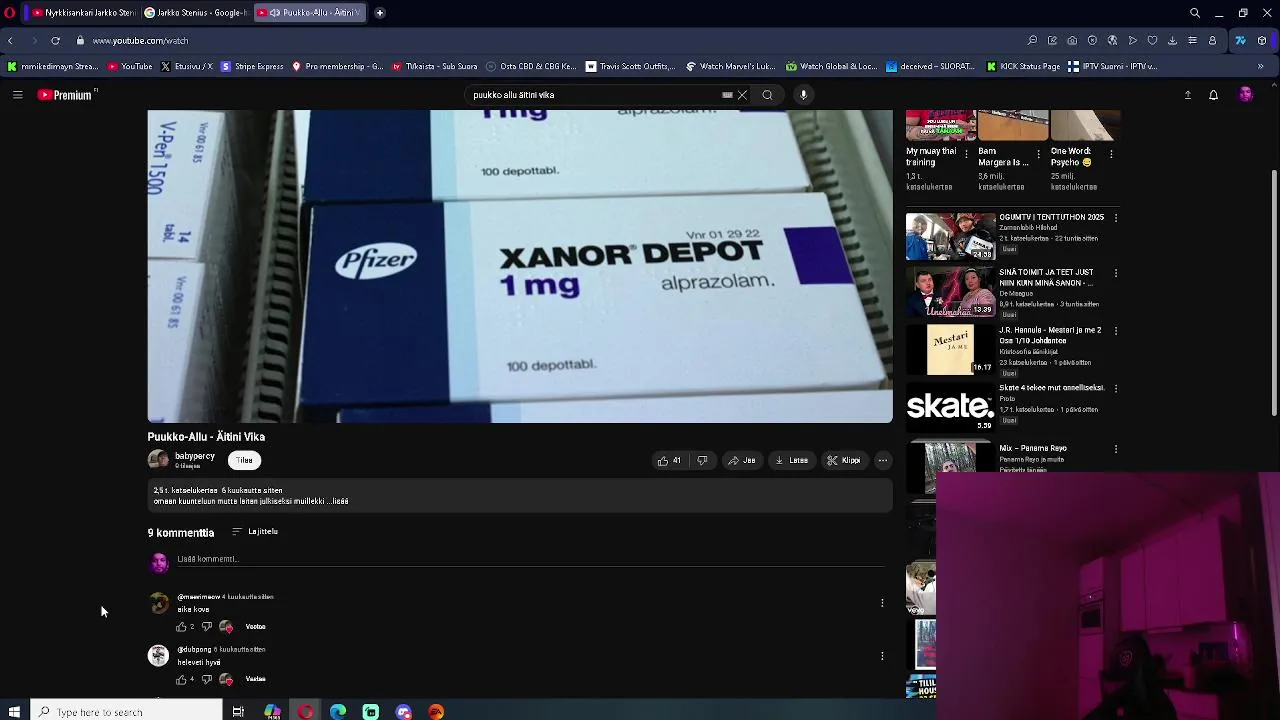The height and width of the screenshot is (720, 1280).
Task: Open YouTube notifications bell
Action: [x=1213, y=95]
